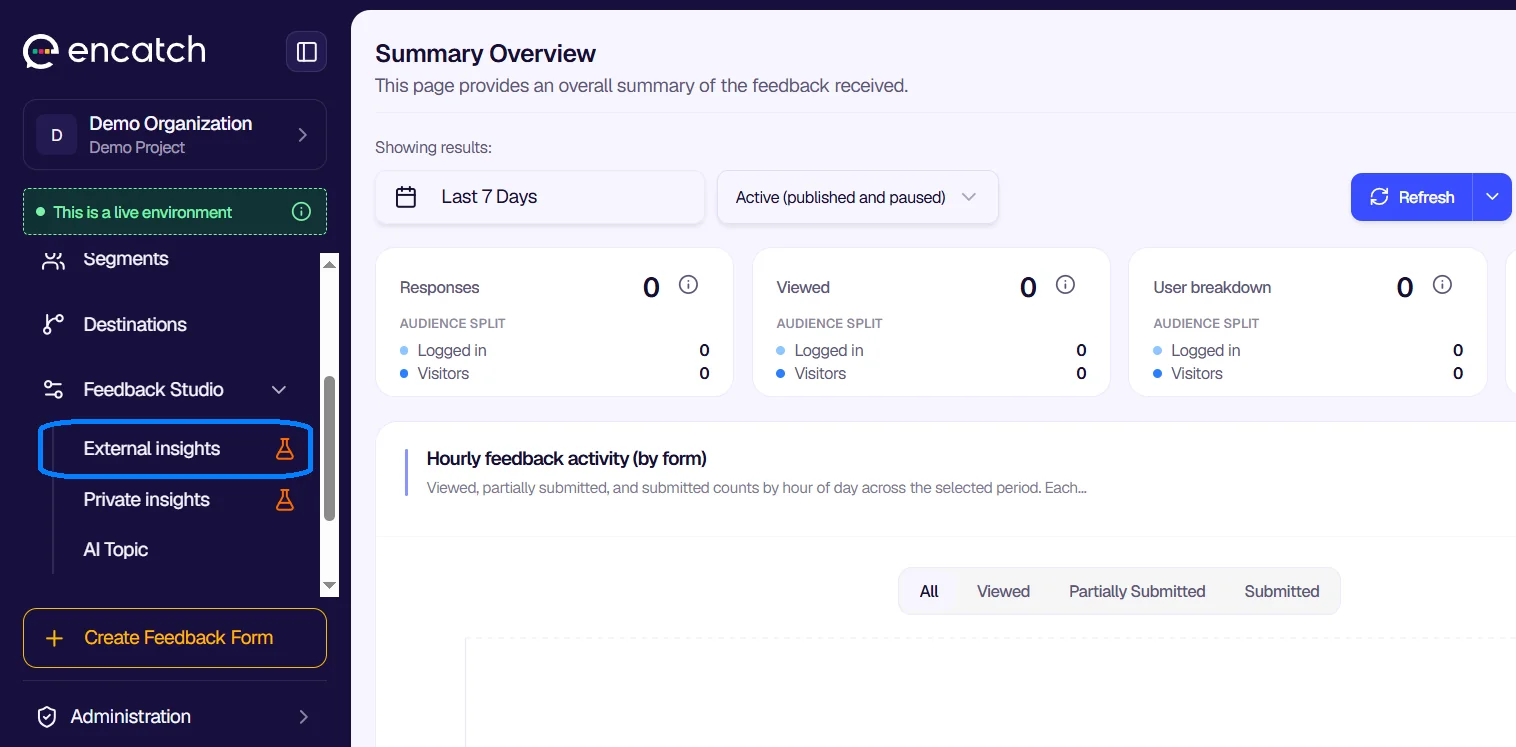Click AUDIENCE SPLIT label in User breakdown card
1516x747 pixels.
coord(1206,323)
